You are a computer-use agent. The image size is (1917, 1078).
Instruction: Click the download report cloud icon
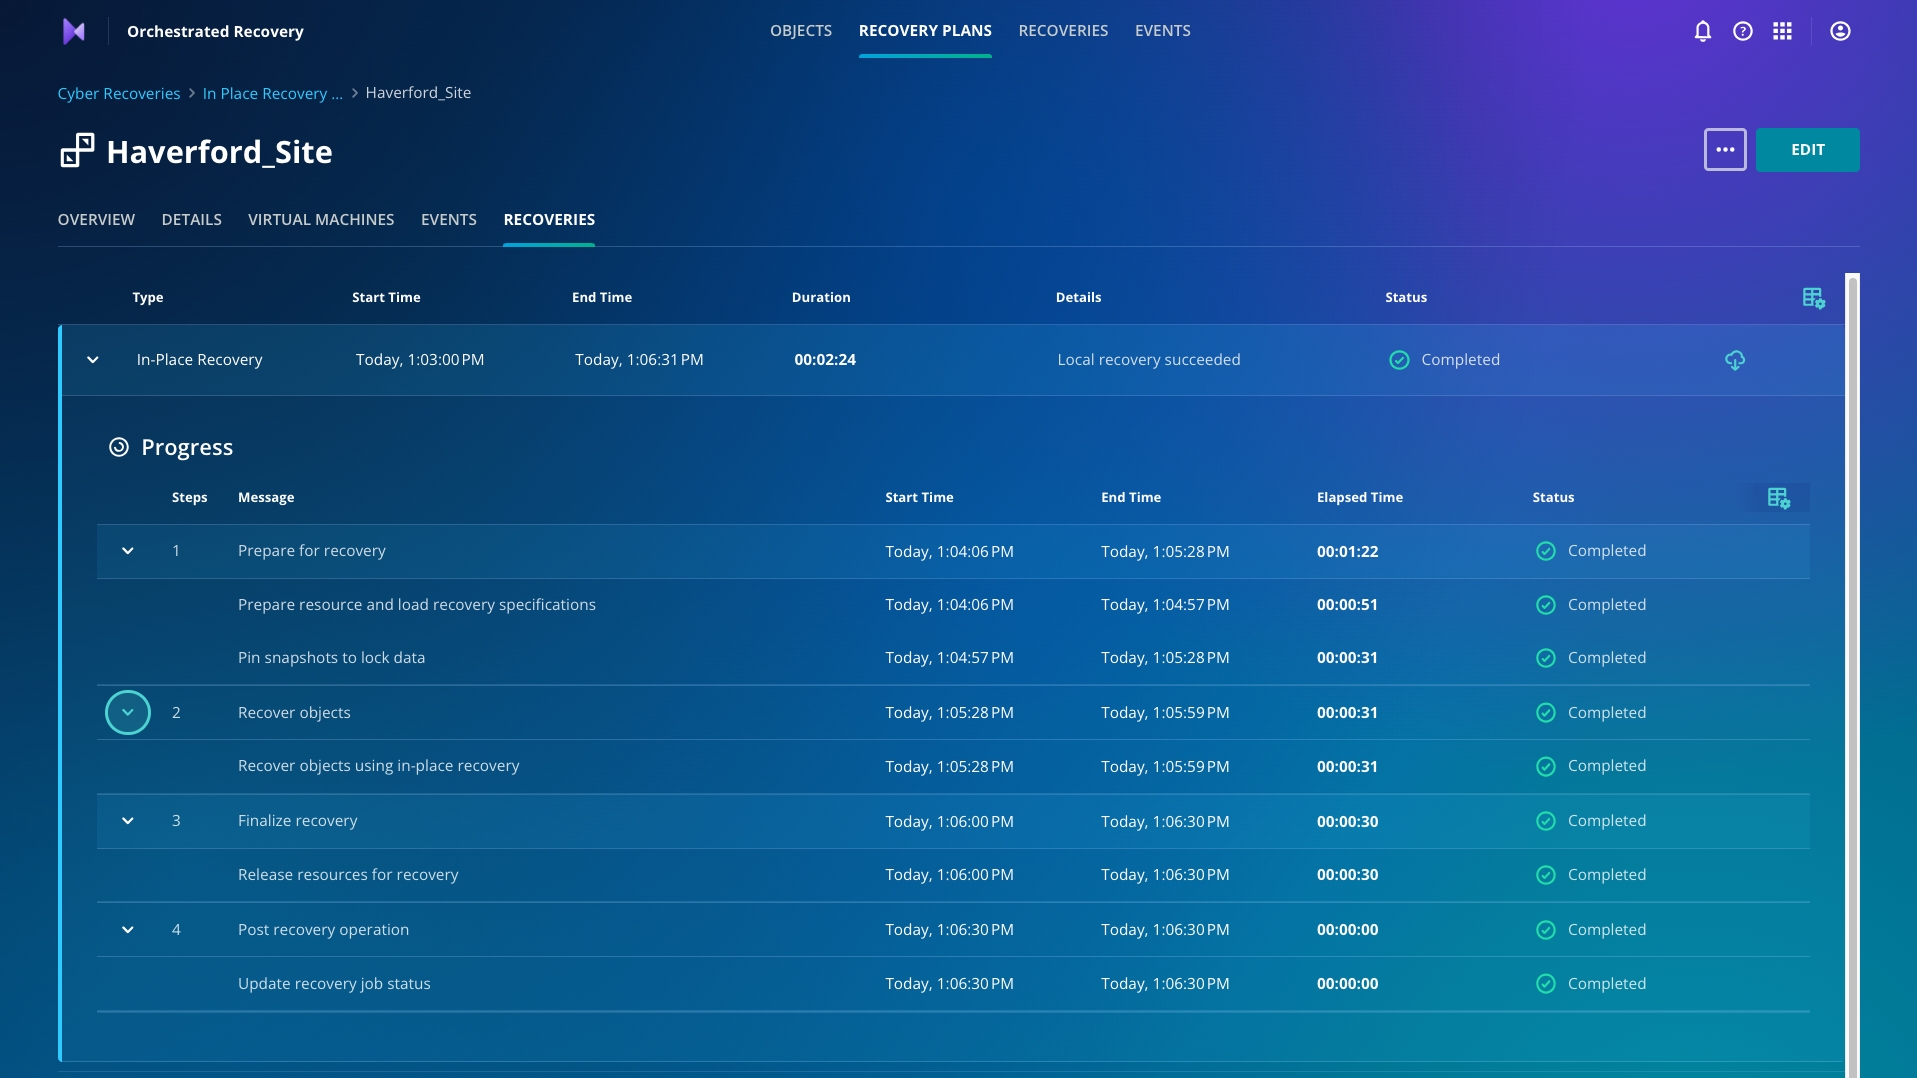pyautogui.click(x=1734, y=360)
